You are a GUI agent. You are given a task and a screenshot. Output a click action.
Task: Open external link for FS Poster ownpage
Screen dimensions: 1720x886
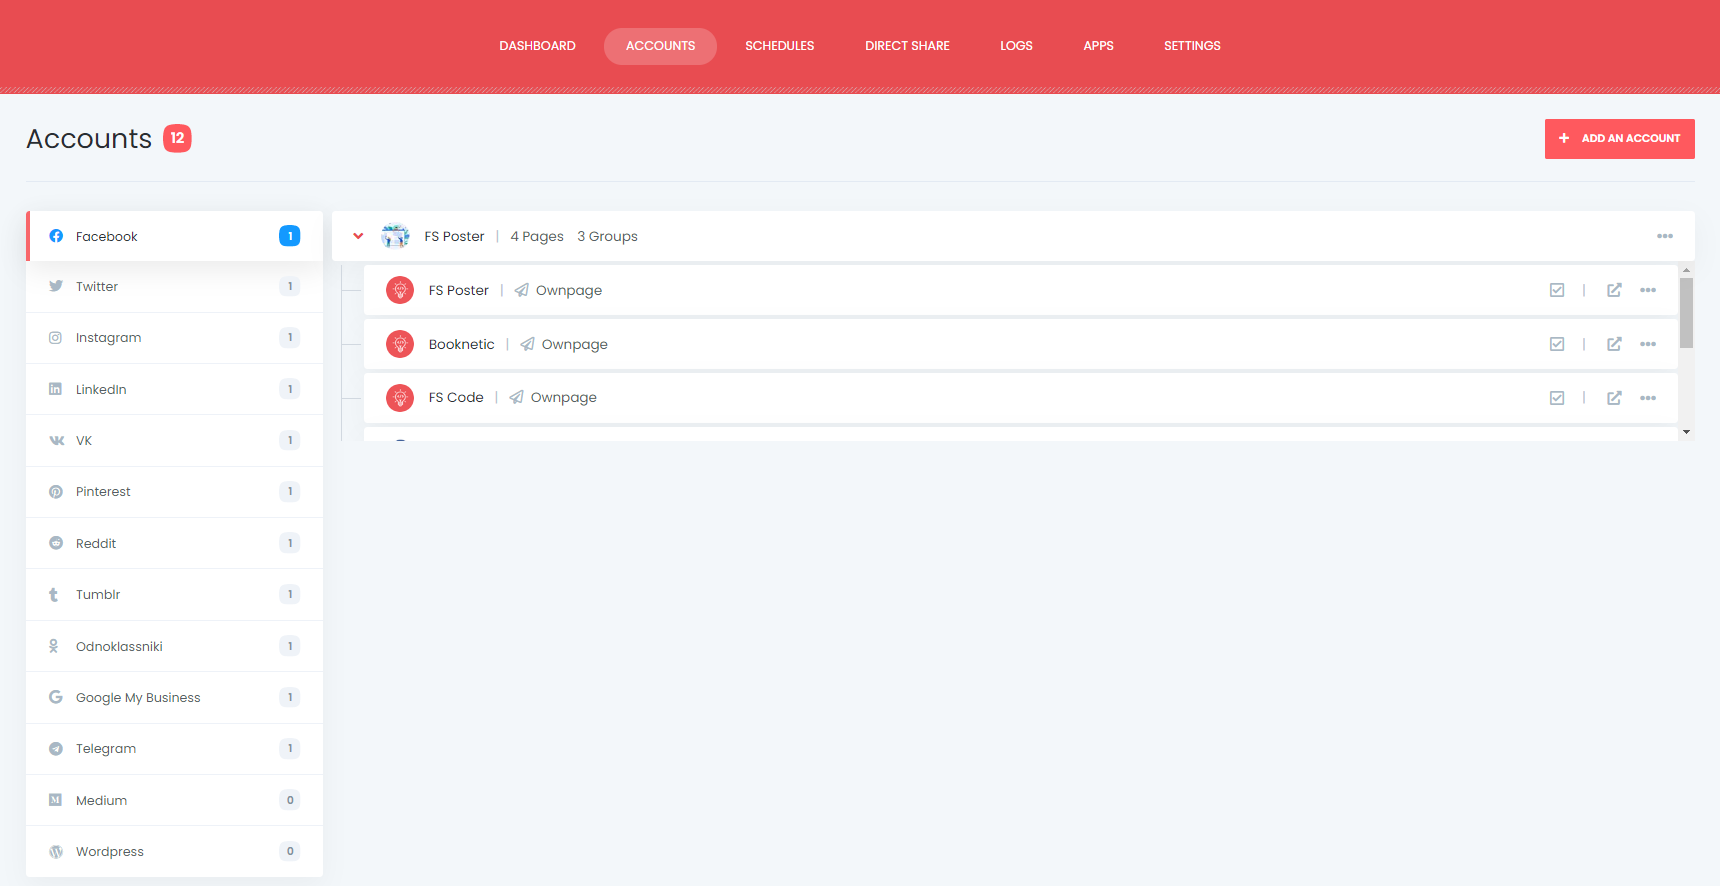[1614, 290]
